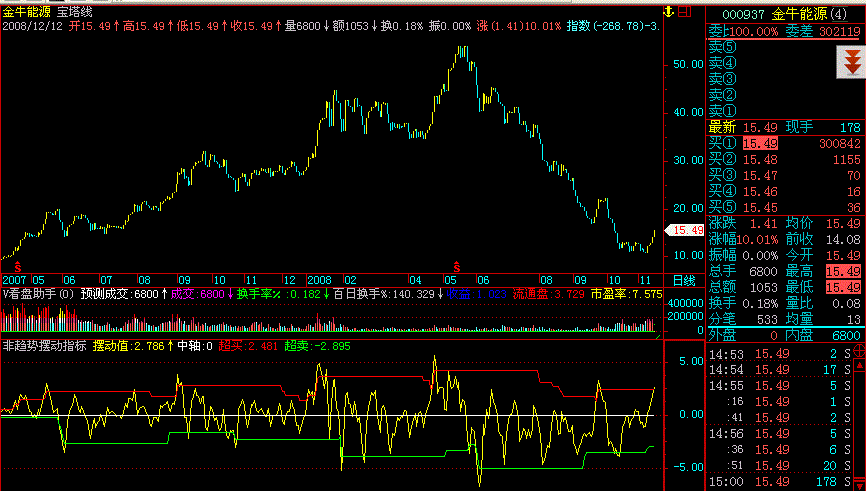Click the yellow anchor icon above the price axis
This screenshot has height=491, width=866.
(x=669, y=12)
